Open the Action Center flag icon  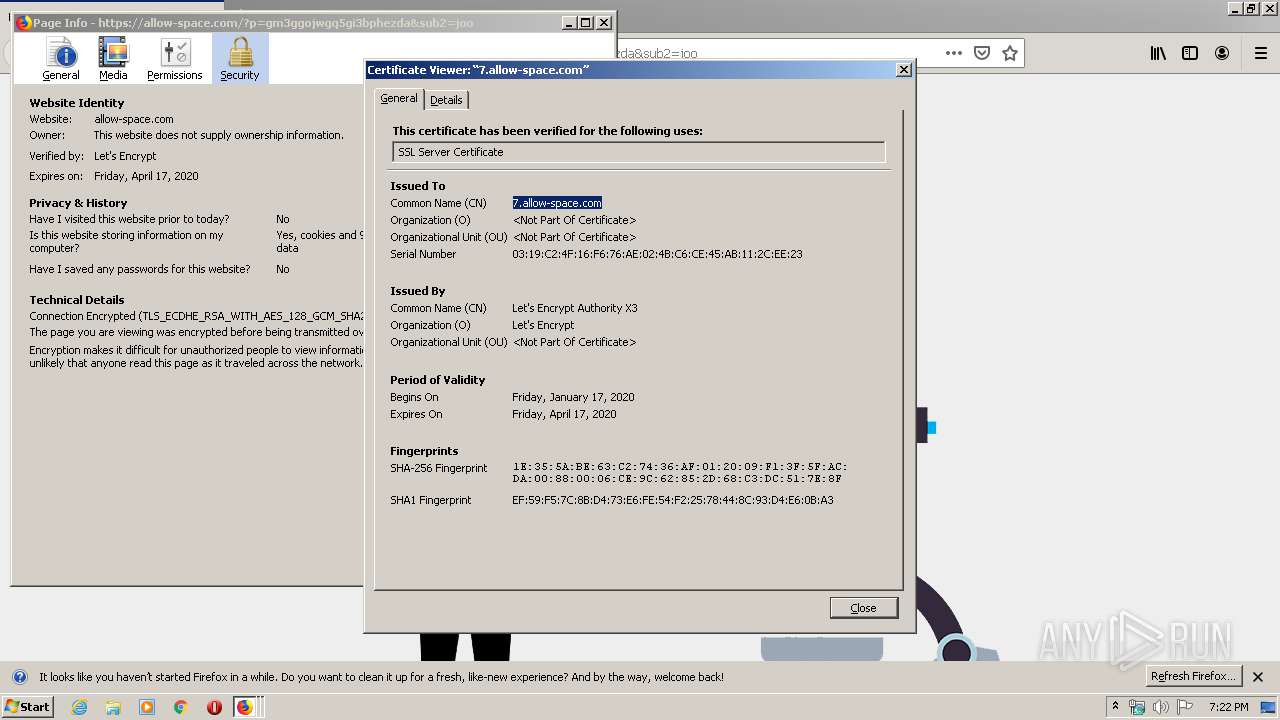[1185, 707]
